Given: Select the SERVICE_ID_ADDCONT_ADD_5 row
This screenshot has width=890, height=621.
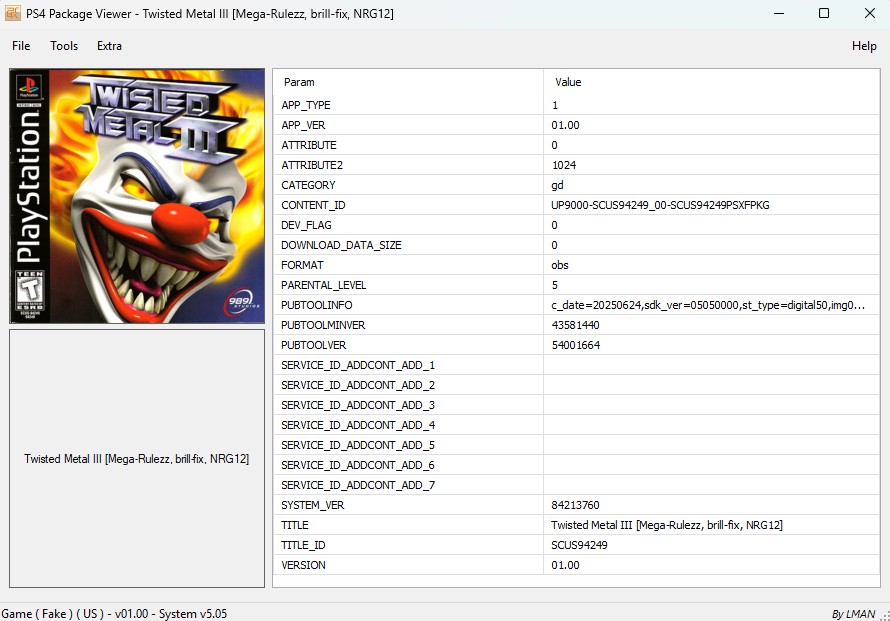Looking at the screenshot, I should [576, 445].
